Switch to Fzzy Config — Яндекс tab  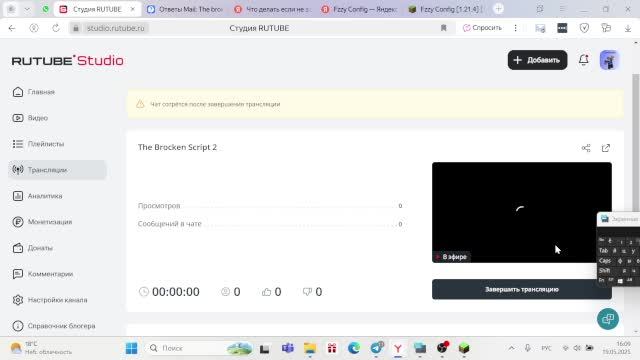click(360, 9)
